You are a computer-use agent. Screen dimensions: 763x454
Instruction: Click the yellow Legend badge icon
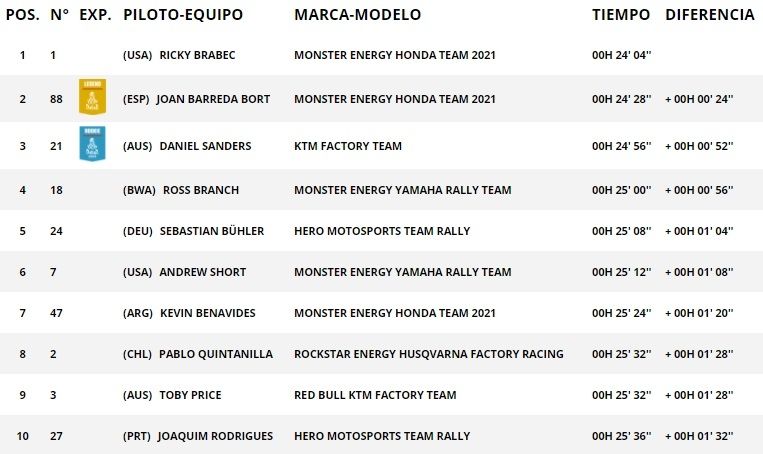coord(92,97)
